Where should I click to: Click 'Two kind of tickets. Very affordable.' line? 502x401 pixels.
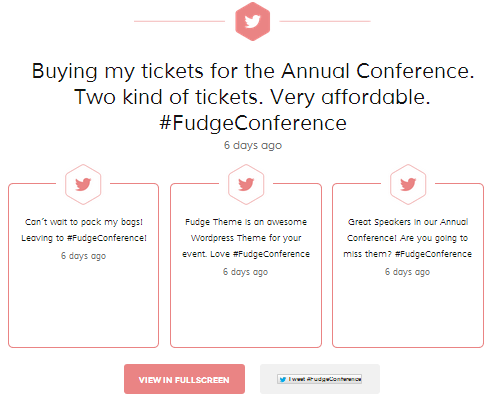[252, 97]
